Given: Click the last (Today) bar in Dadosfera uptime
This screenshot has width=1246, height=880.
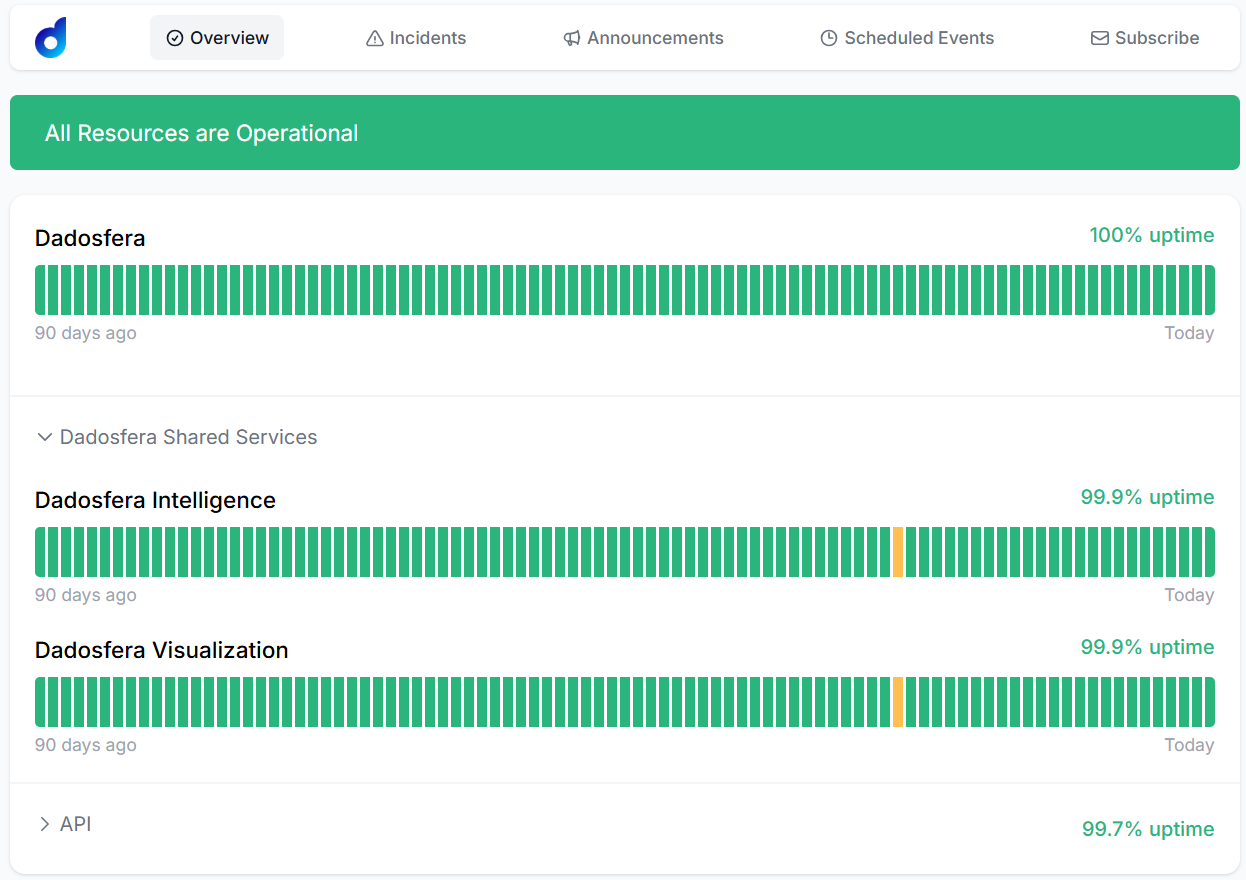Looking at the screenshot, I should 1210,290.
